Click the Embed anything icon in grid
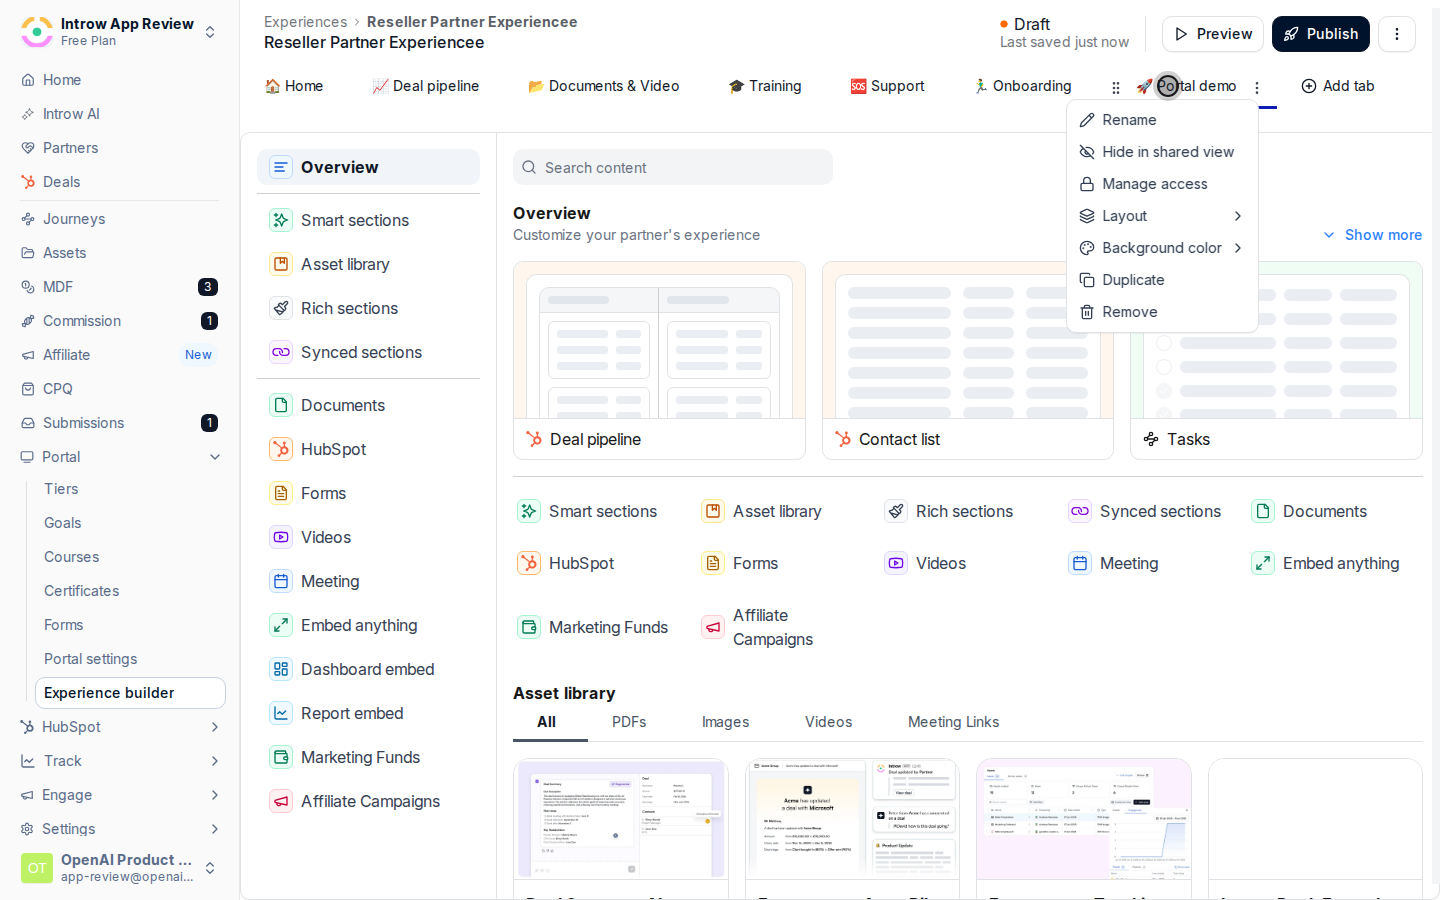 point(1263,563)
